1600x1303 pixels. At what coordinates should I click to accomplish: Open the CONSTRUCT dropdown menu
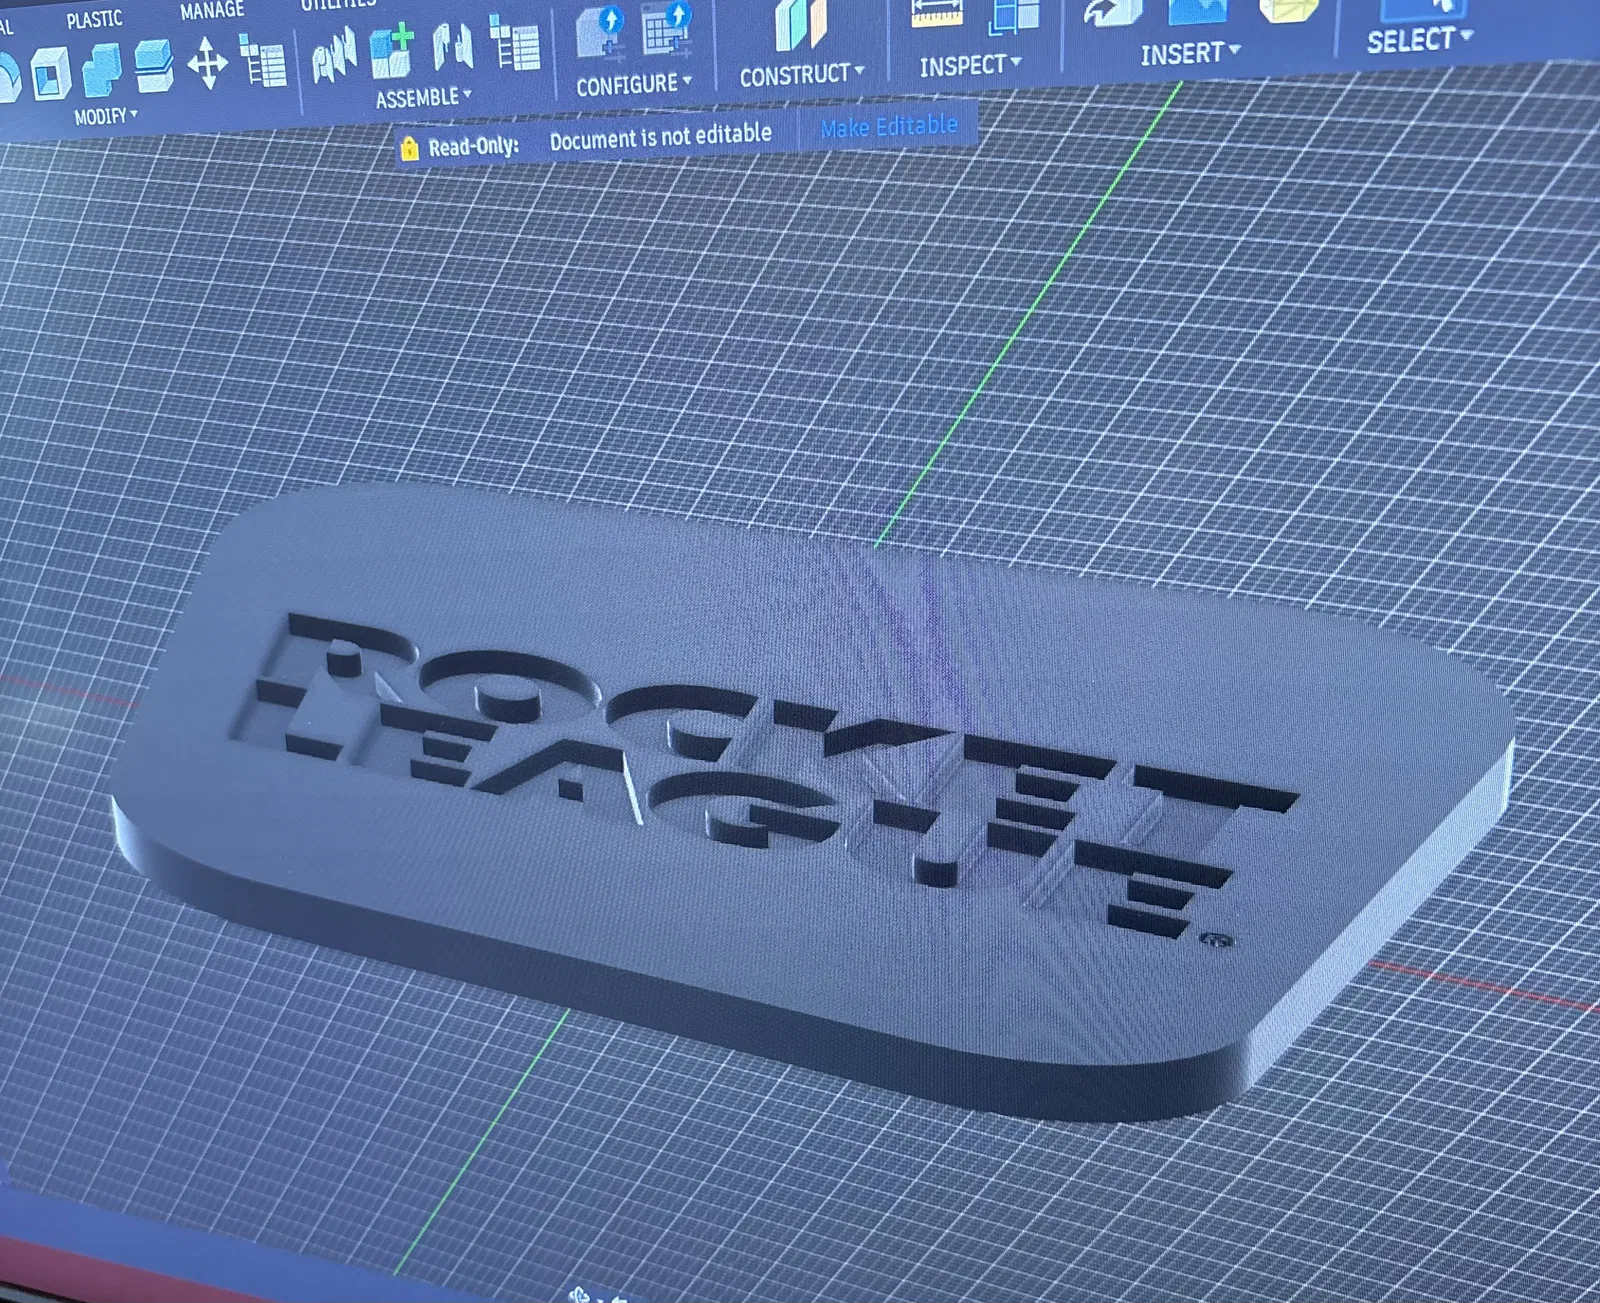(802, 74)
